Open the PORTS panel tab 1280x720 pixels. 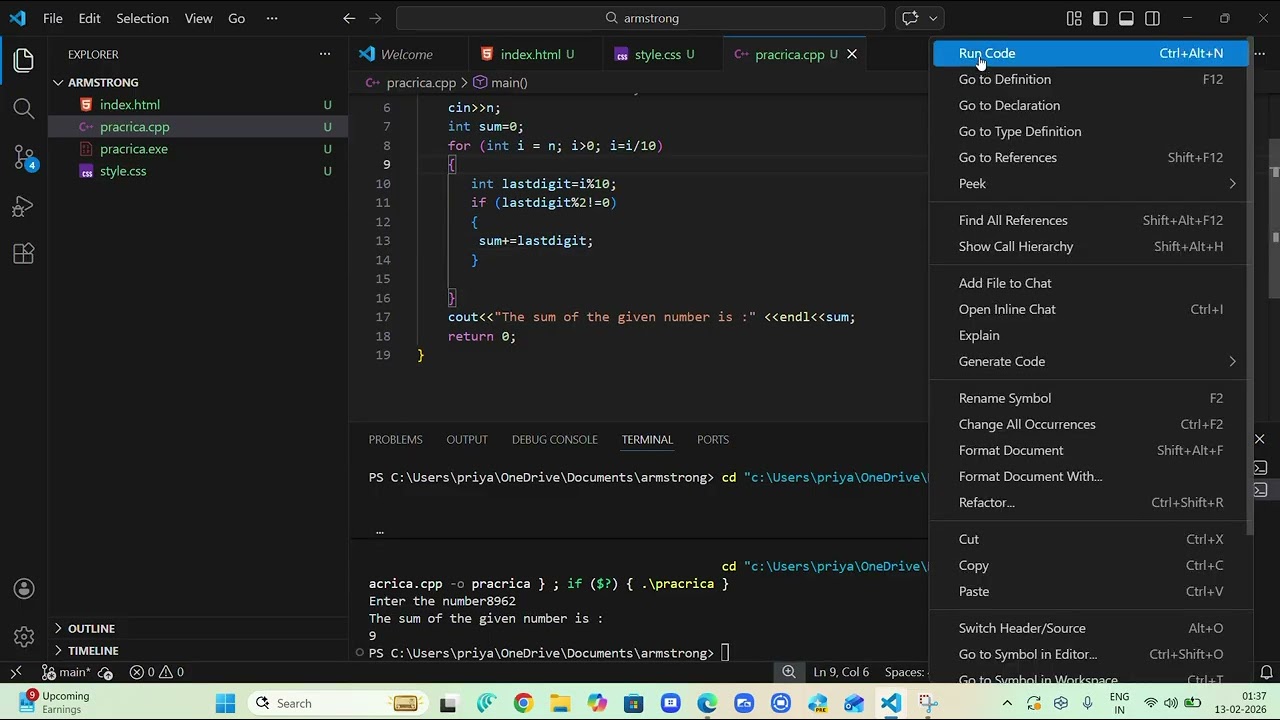click(x=713, y=439)
